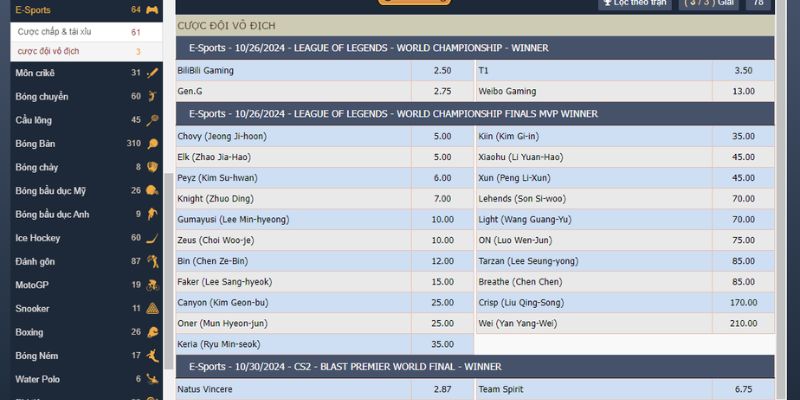Open the MotoGP sport category

pos(32,285)
